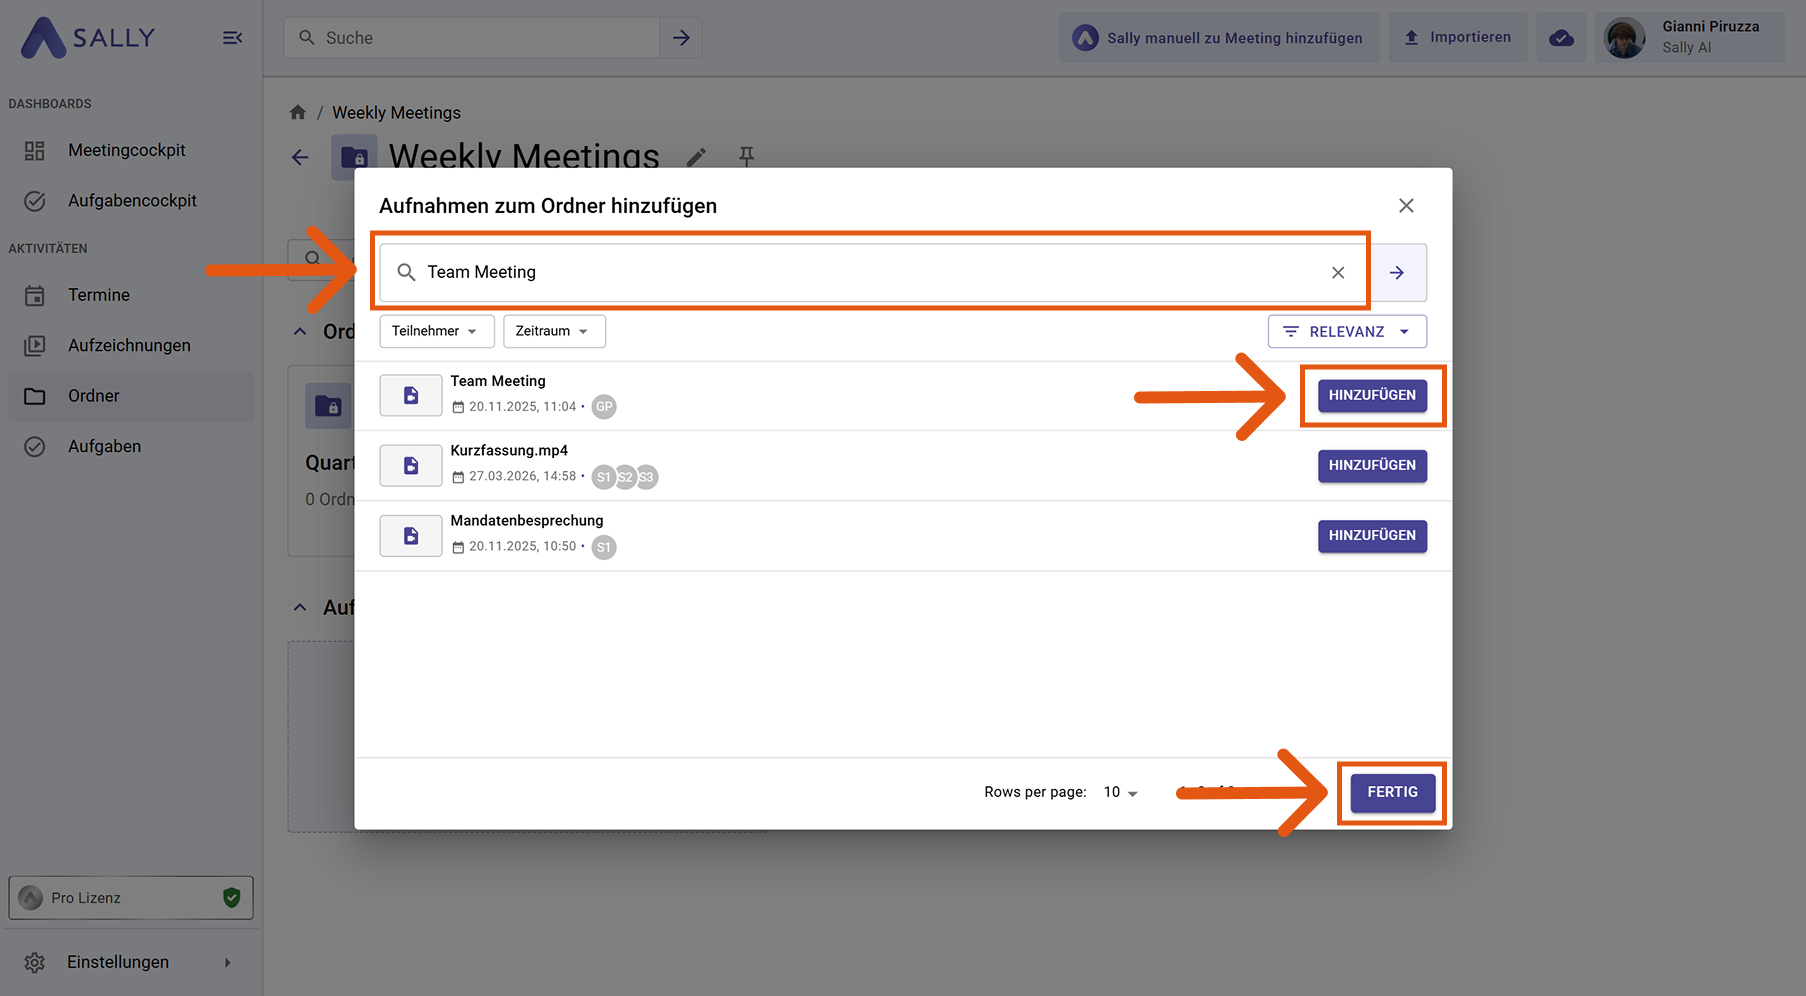Change sorting via Relevanz dropdown
The image size is (1806, 996).
tap(1346, 332)
